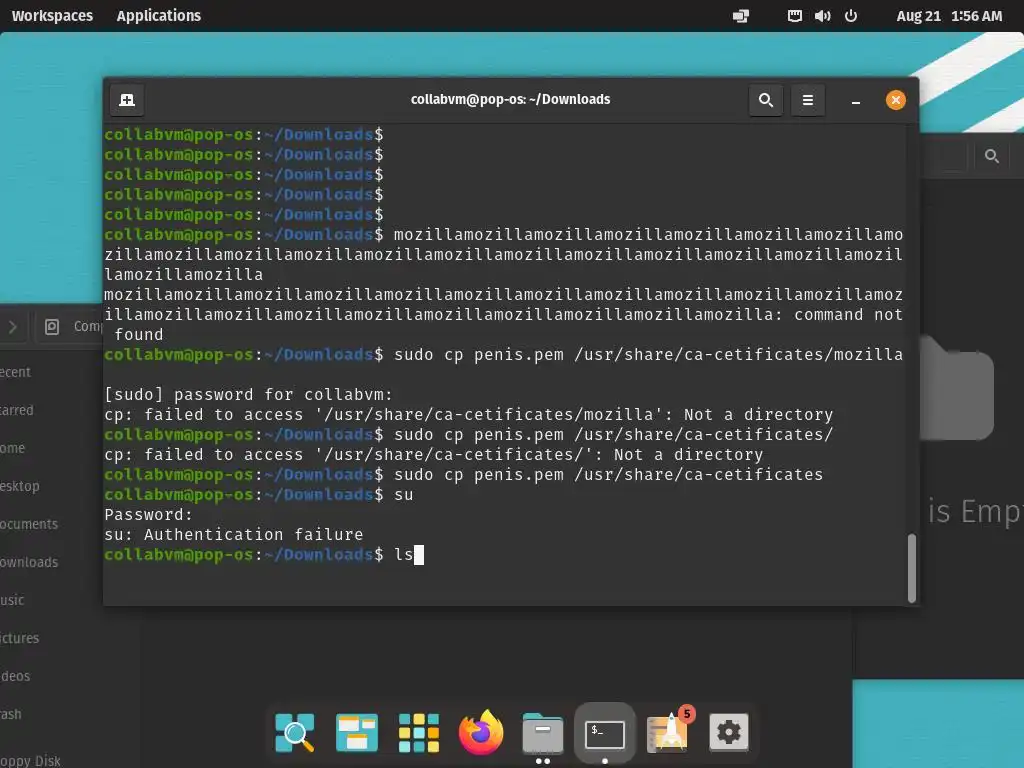Screen dimensions: 1024x768
Task: Select Trash in Files sidebar
Action: click(10, 714)
